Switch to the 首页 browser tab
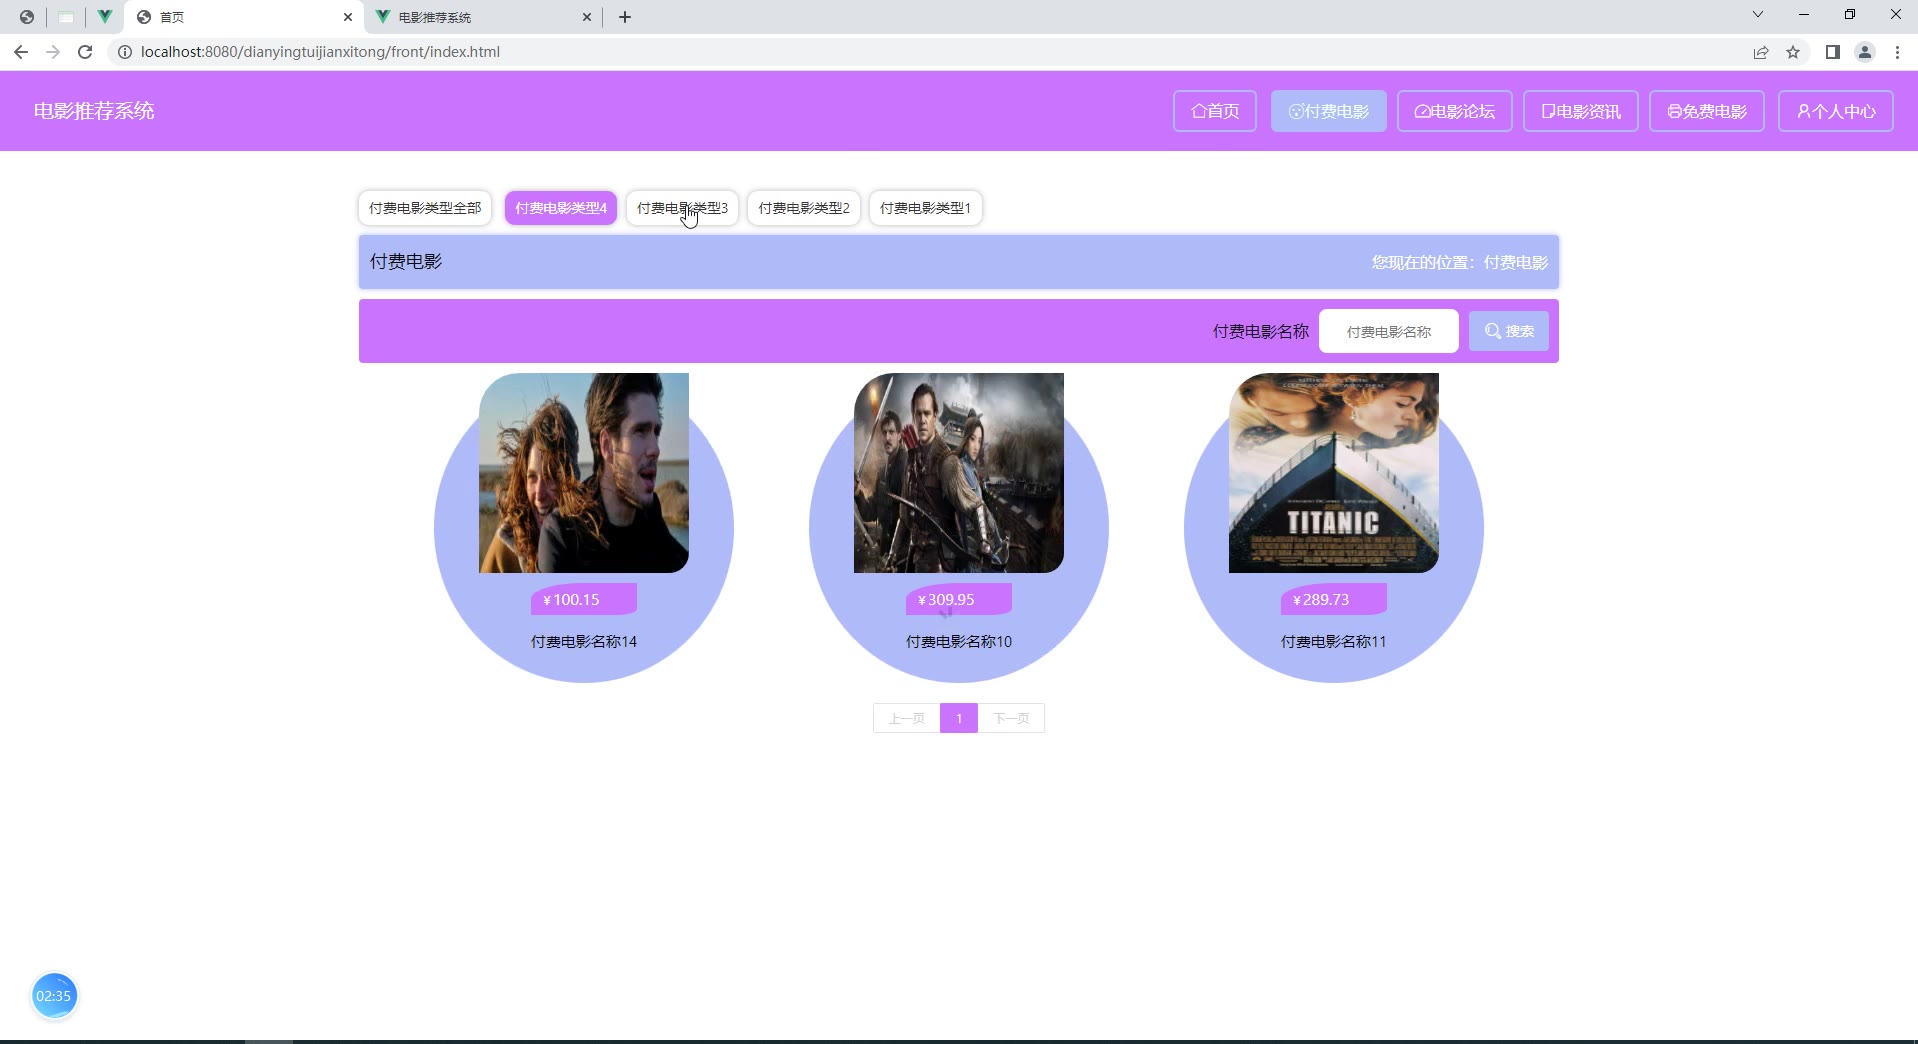 click(x=244, y=17)
